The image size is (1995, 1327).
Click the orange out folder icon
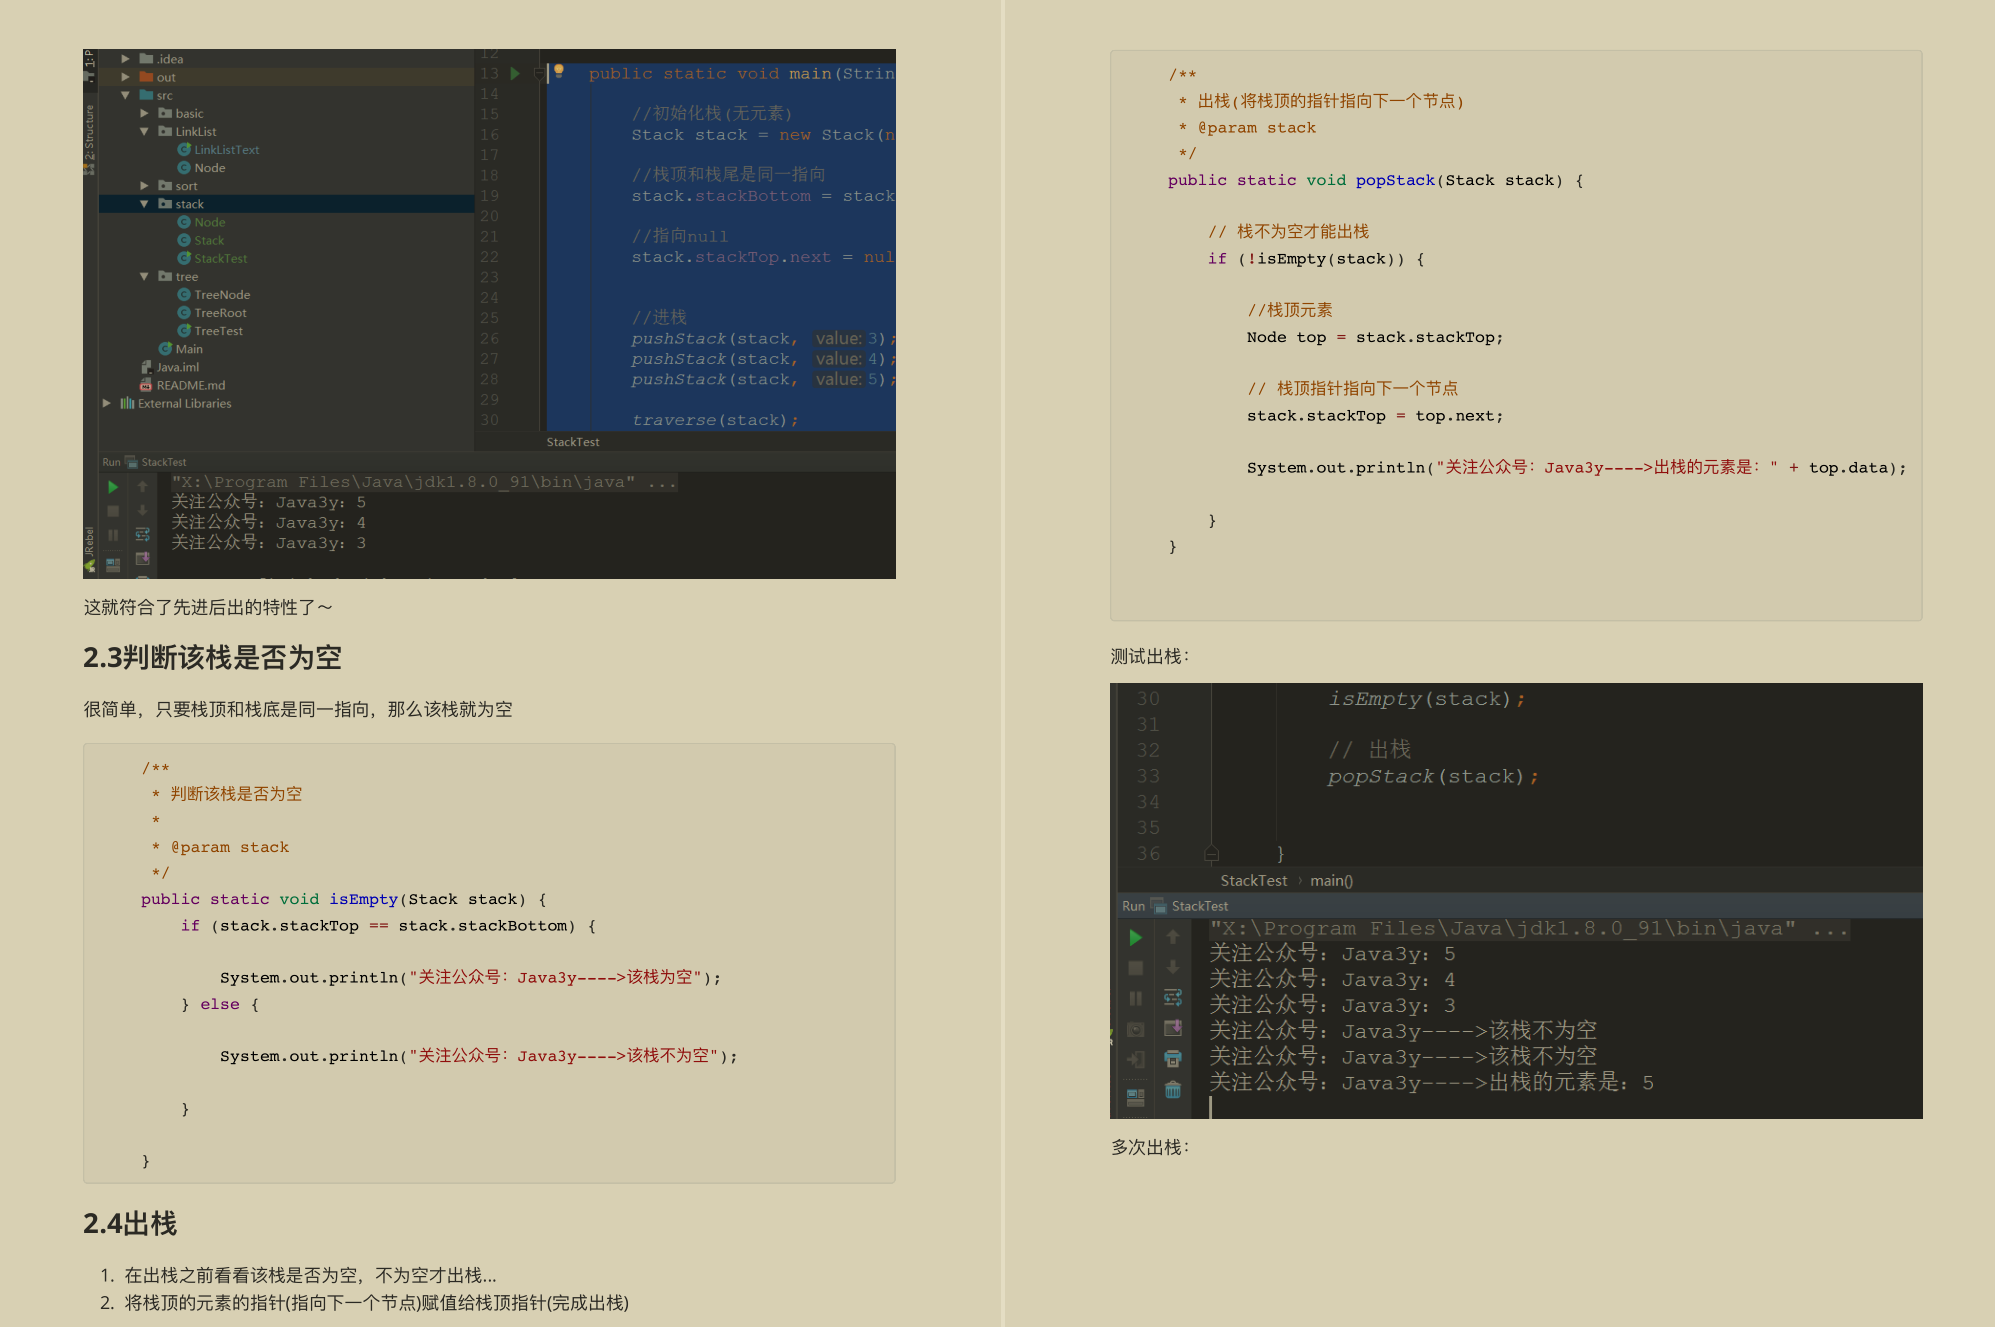[x=146, y=77]
